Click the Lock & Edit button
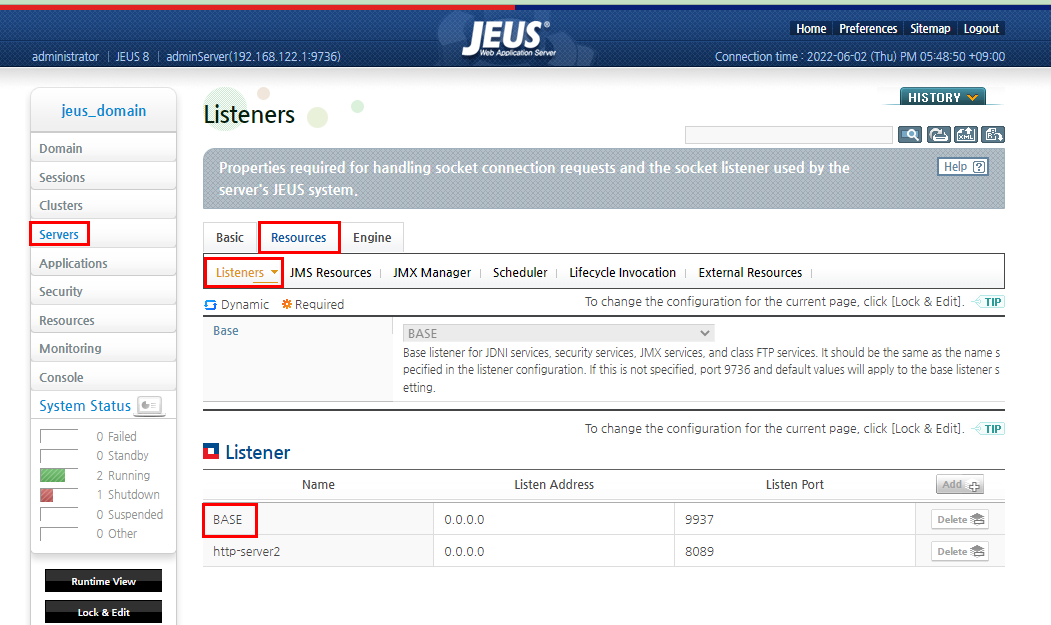The image size is (1051, 625). click(x=103, y=612)
